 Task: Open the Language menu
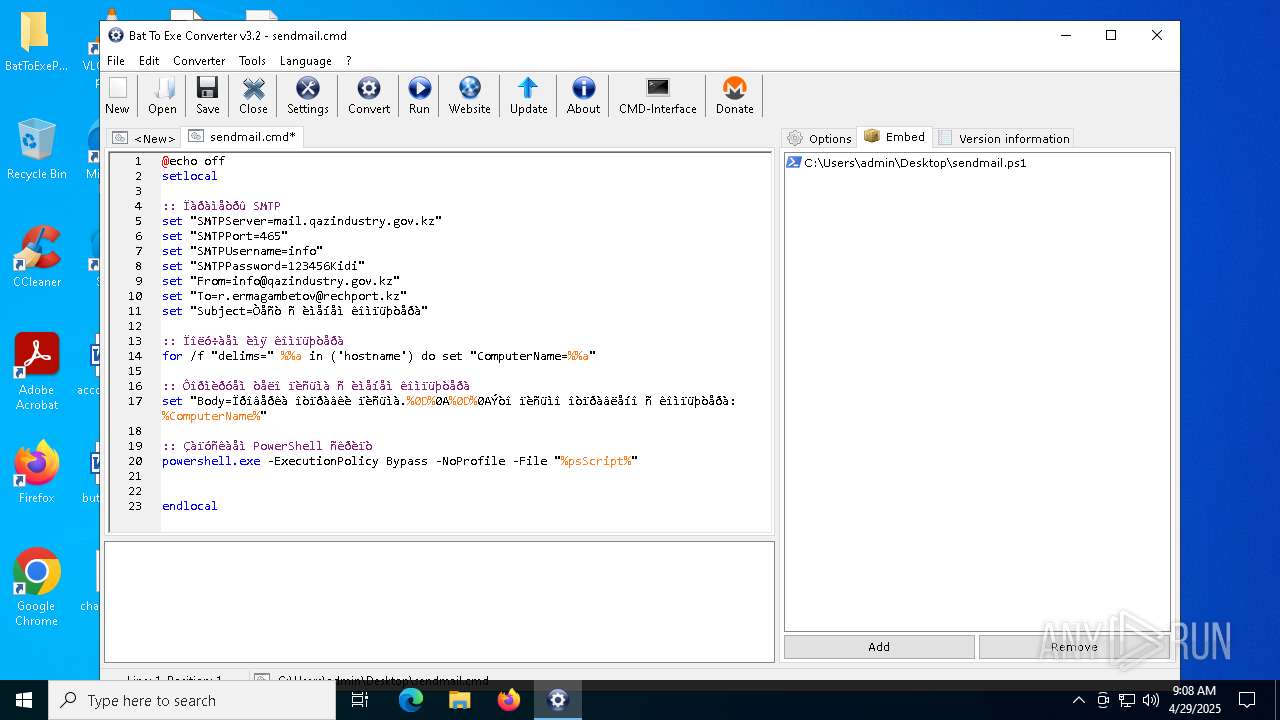[305, 61]
